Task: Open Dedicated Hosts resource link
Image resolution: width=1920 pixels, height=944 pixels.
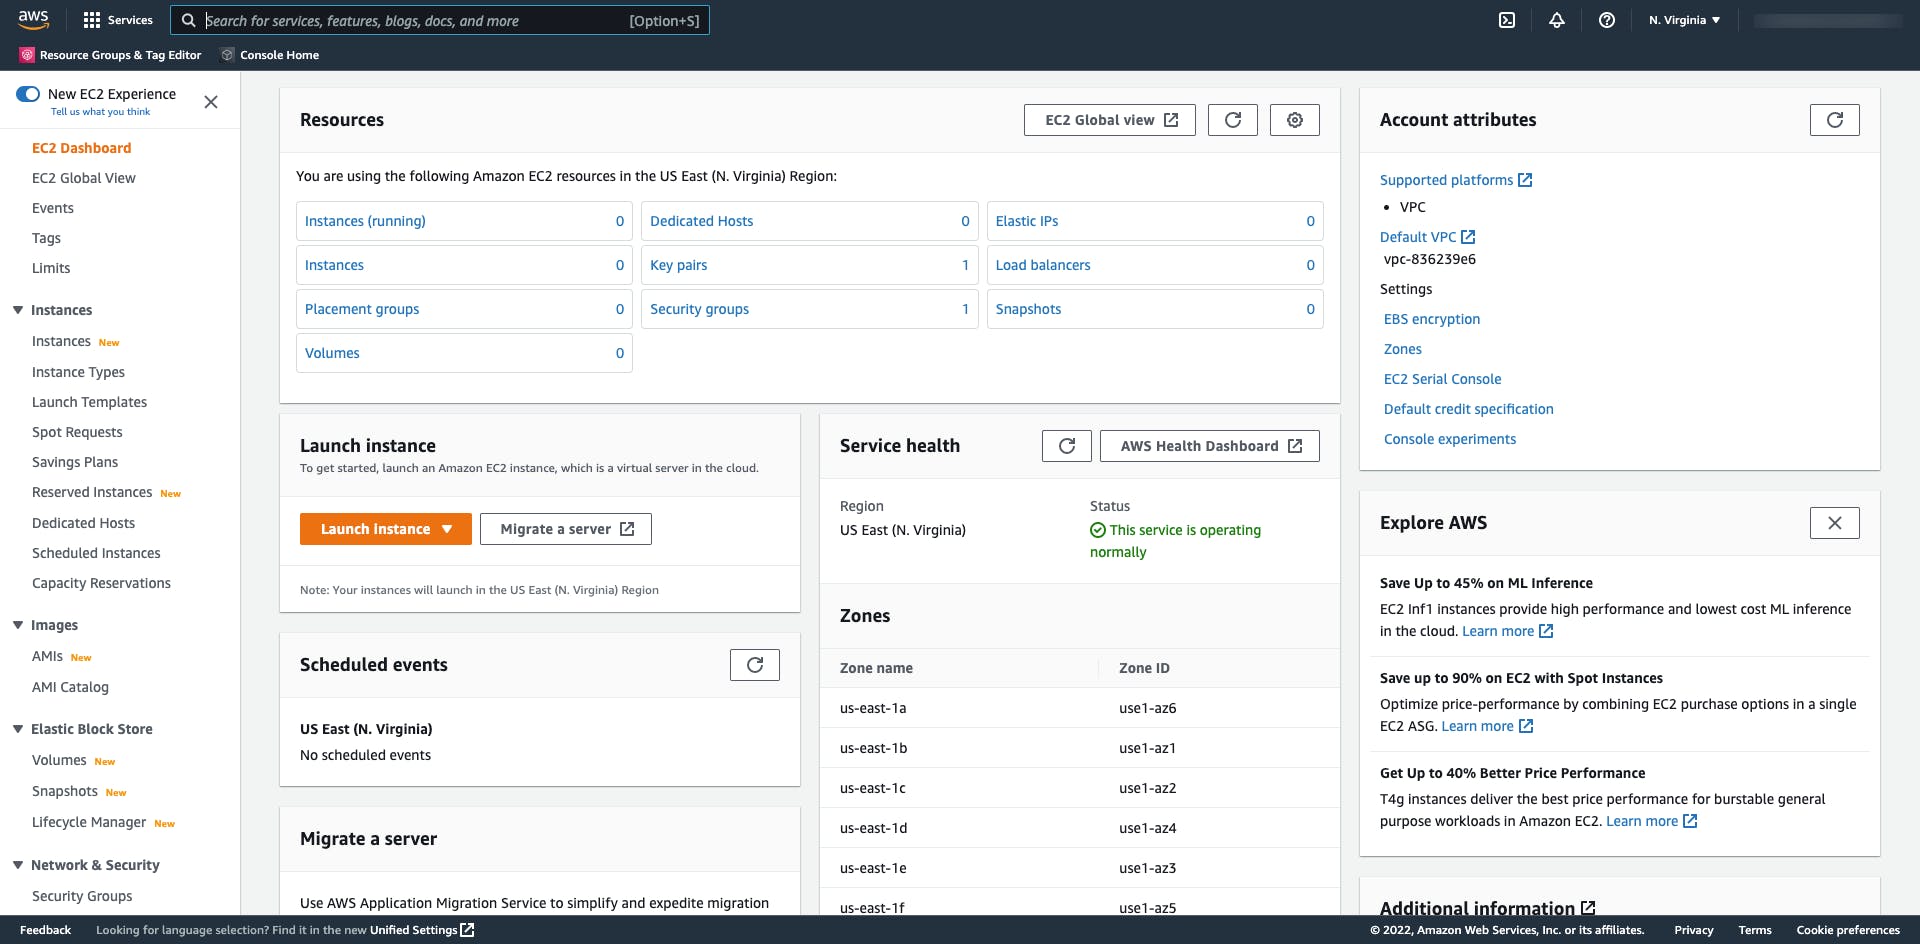Action: pyautogui.click(x=701, y=221)
